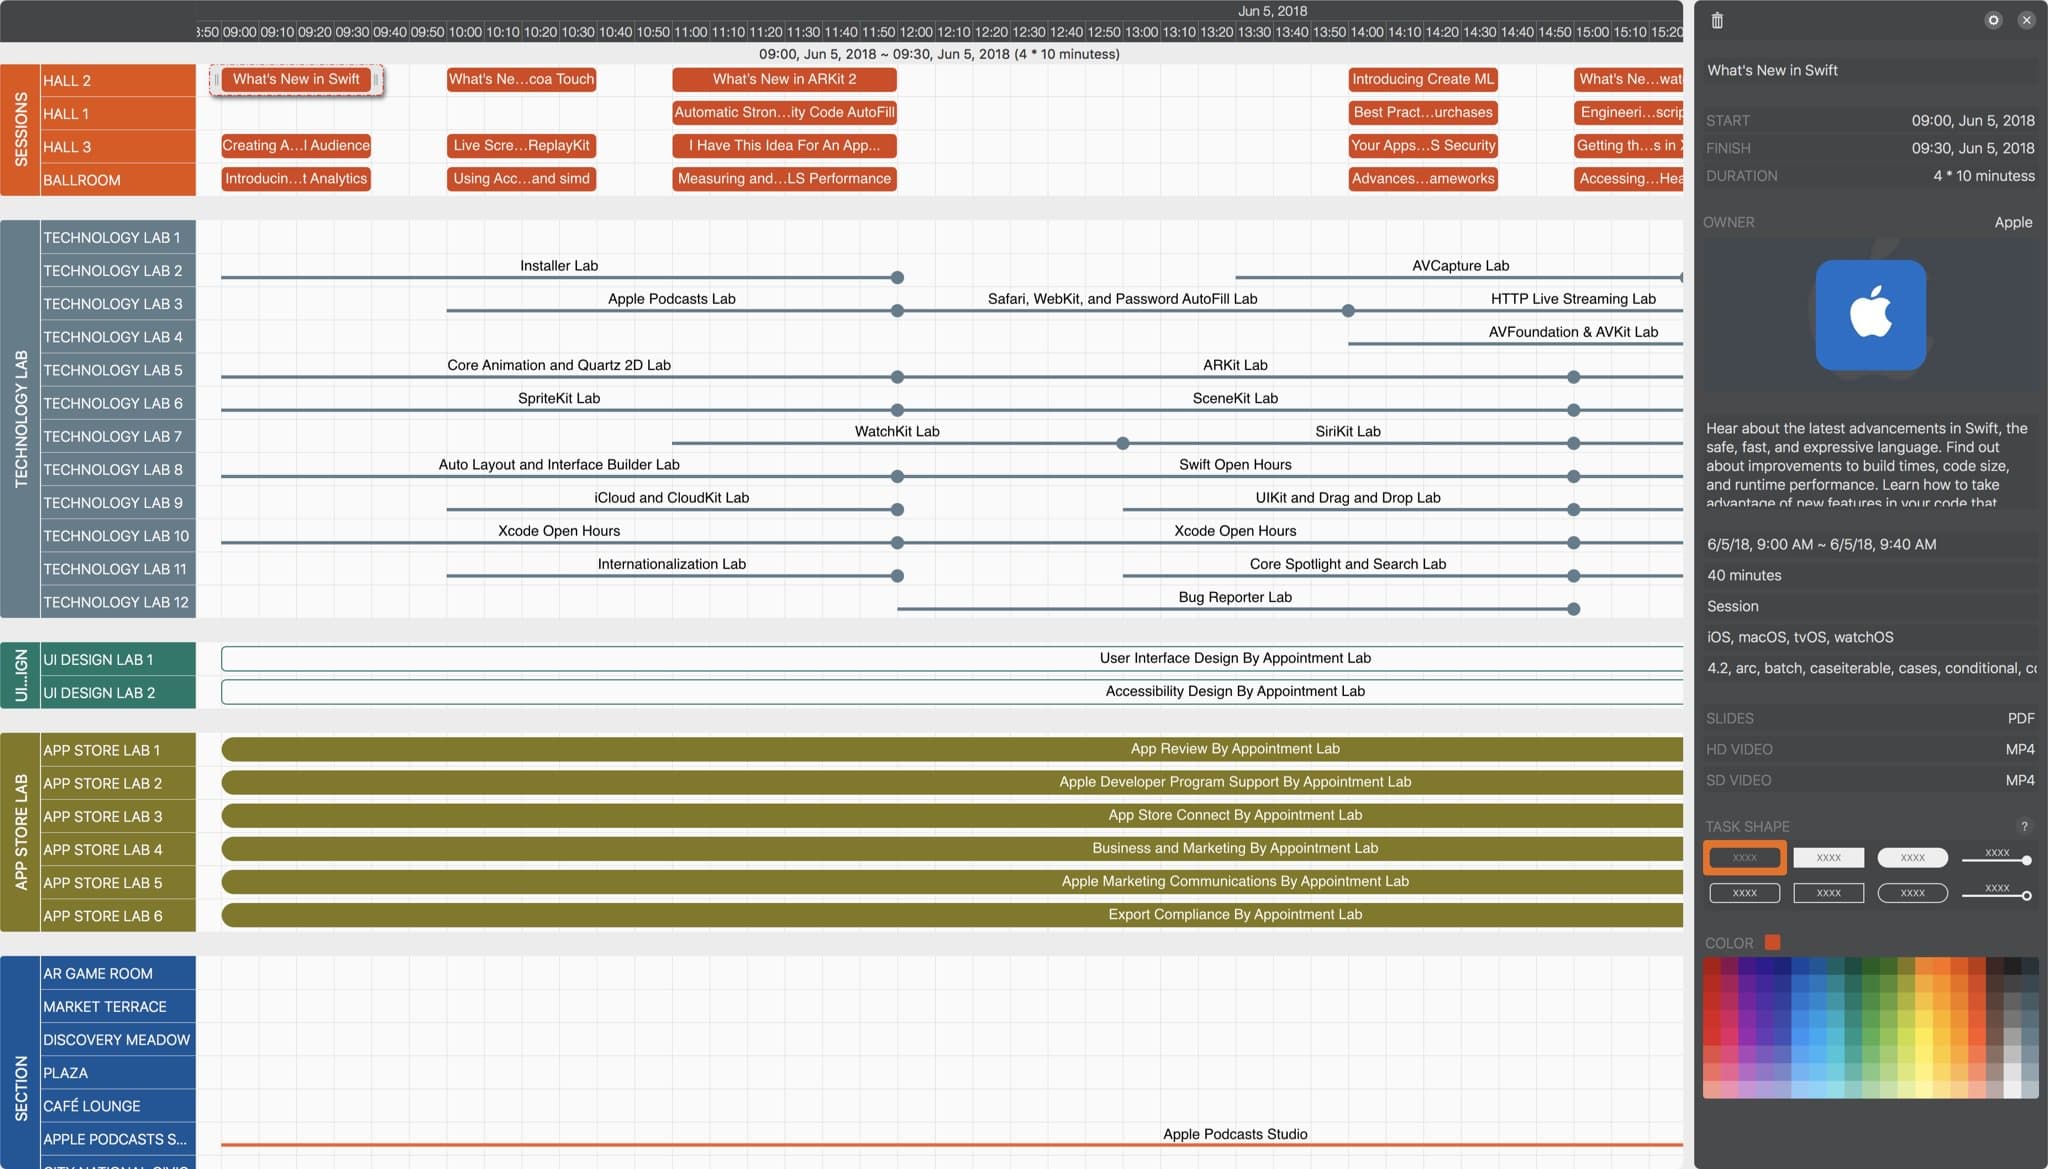
Task: Select the rounded pill task shape
Action: [x=1912, y=857]
